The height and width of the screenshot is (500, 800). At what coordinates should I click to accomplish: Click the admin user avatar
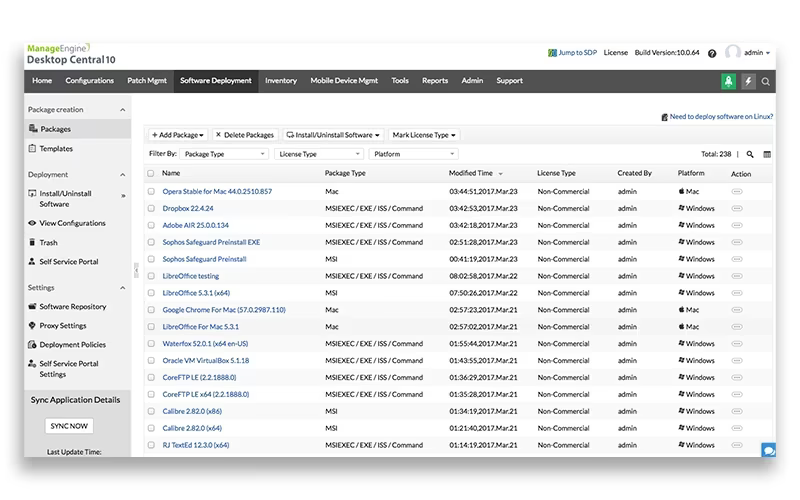pos(733,52)
